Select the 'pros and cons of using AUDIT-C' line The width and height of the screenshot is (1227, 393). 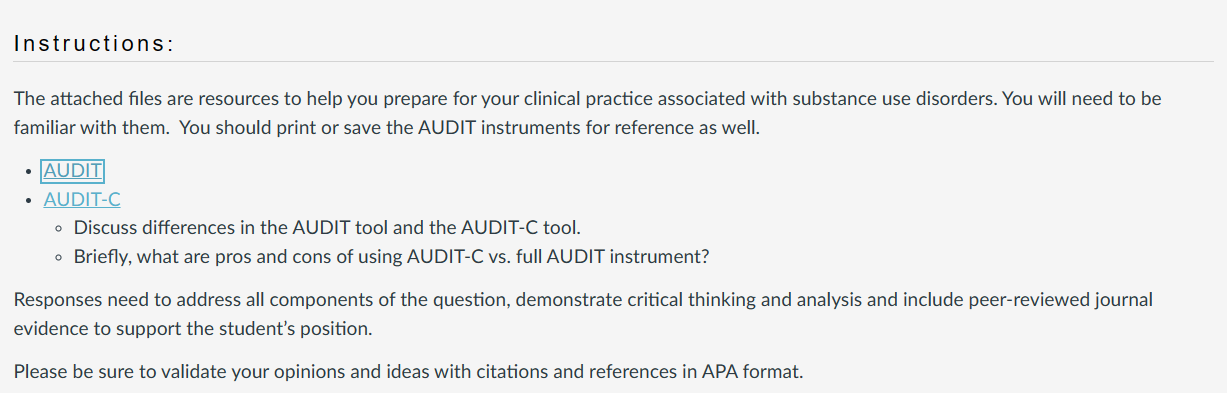(x=392, y=257)
